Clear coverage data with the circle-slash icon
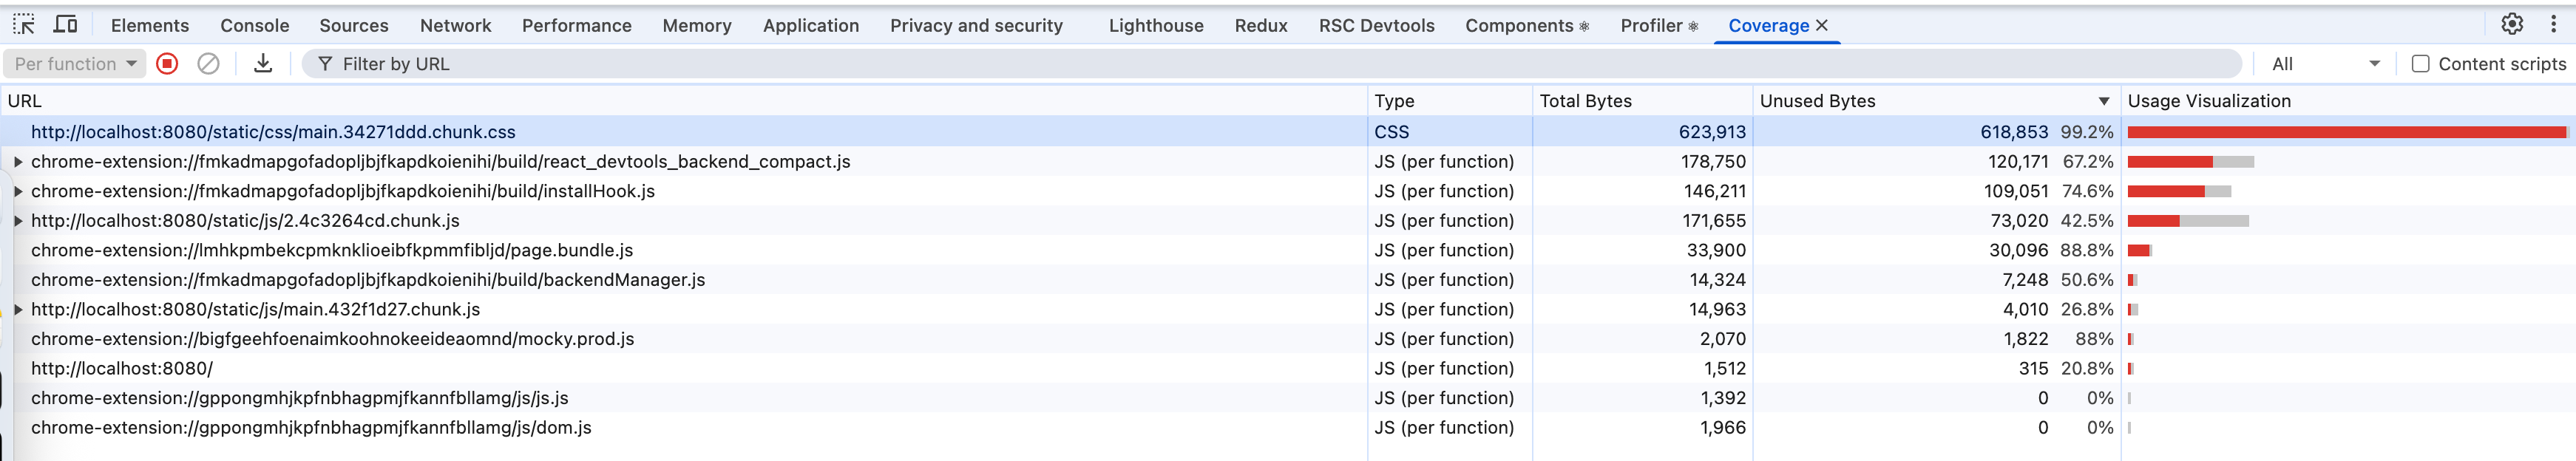2576x461 pixels. click(x=208, y=64)
